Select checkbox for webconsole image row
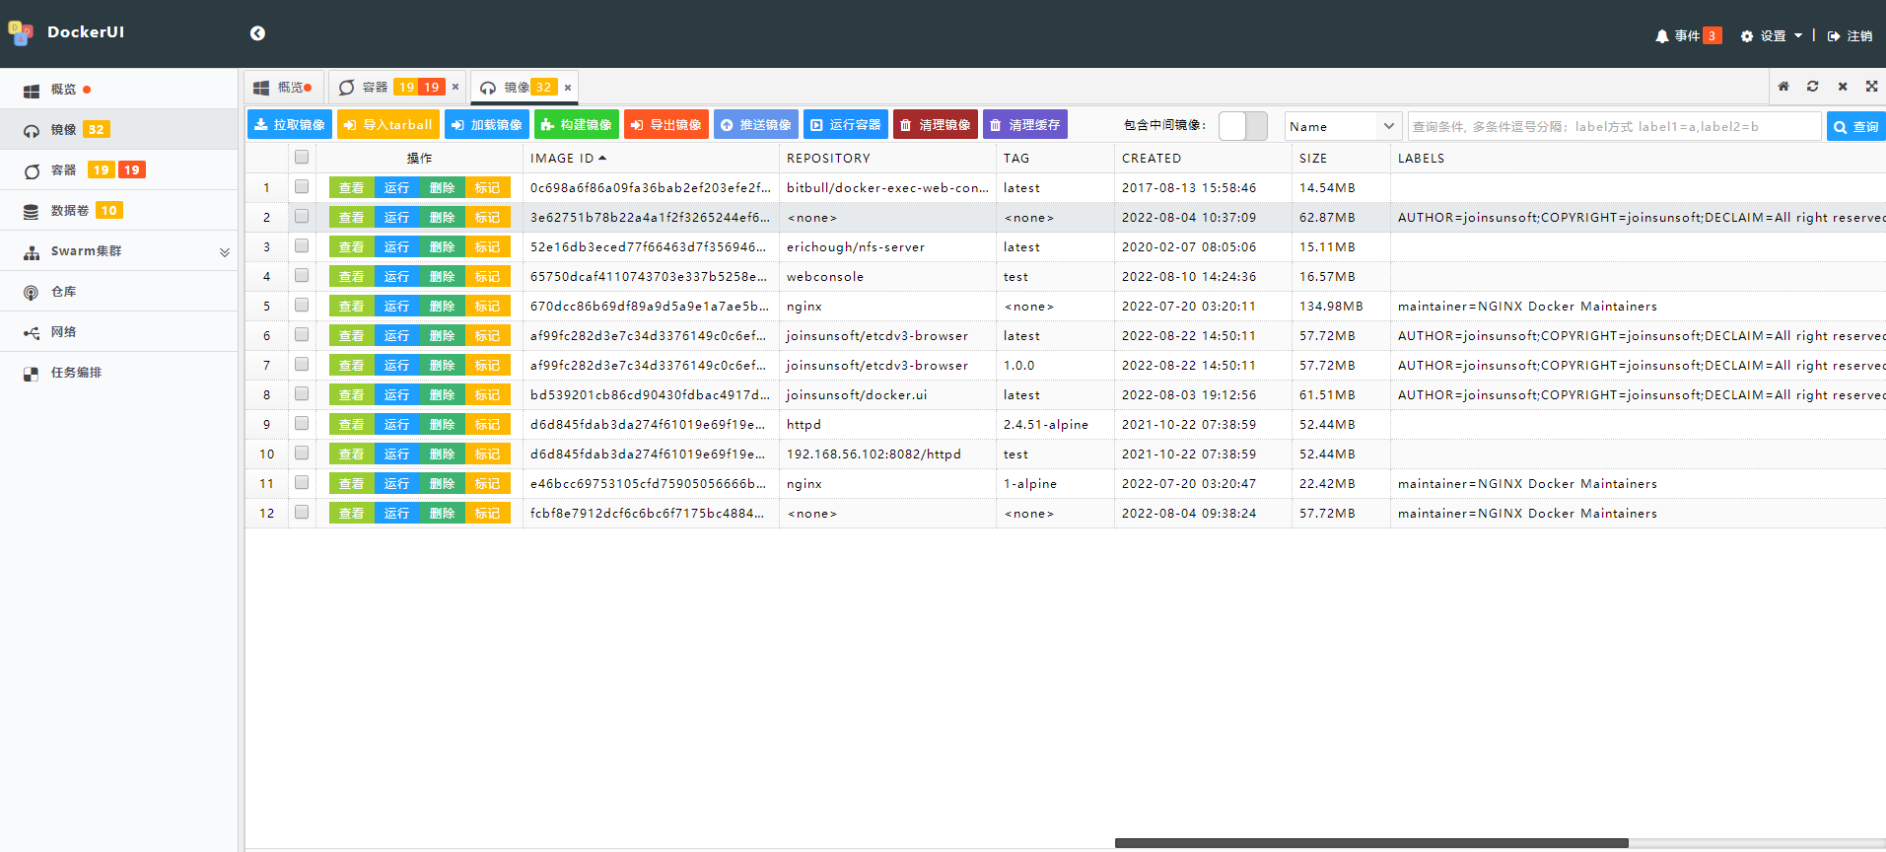Screen dimensions: 1886x852 tap(301, 276)
